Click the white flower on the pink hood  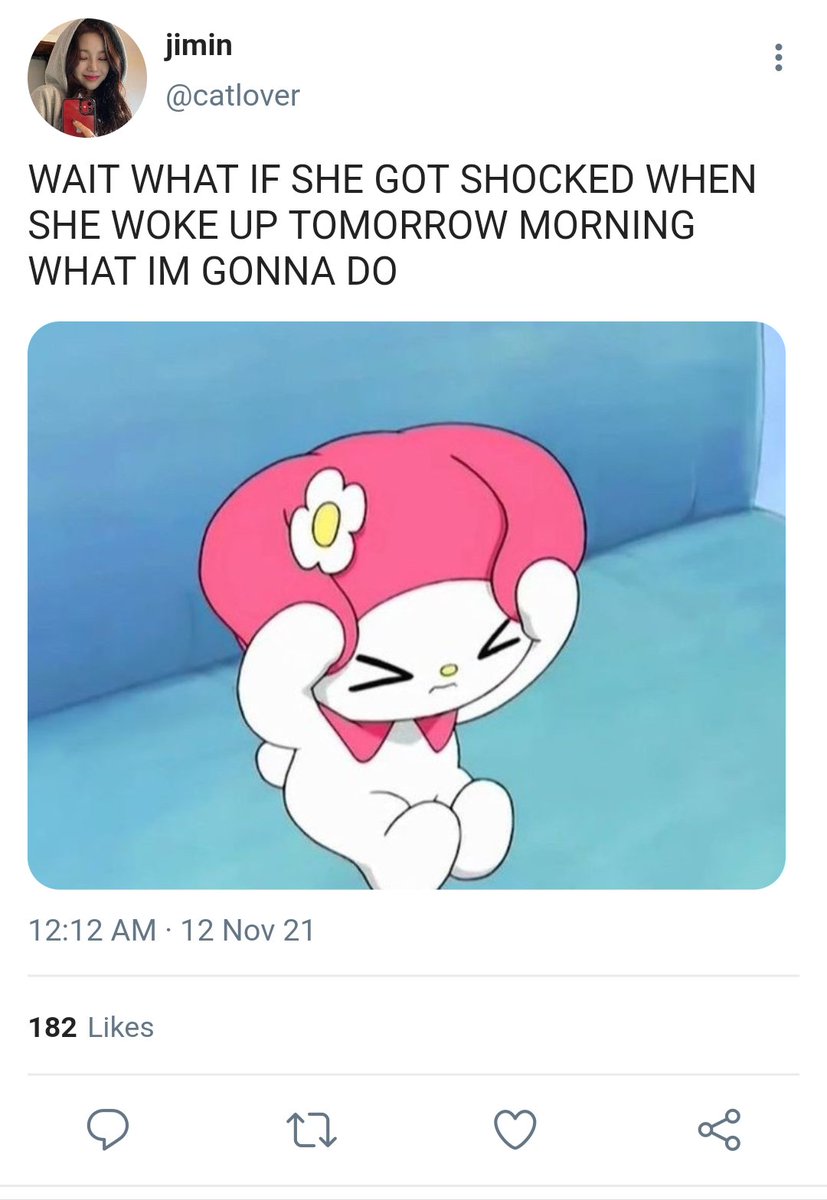[327, 520]
